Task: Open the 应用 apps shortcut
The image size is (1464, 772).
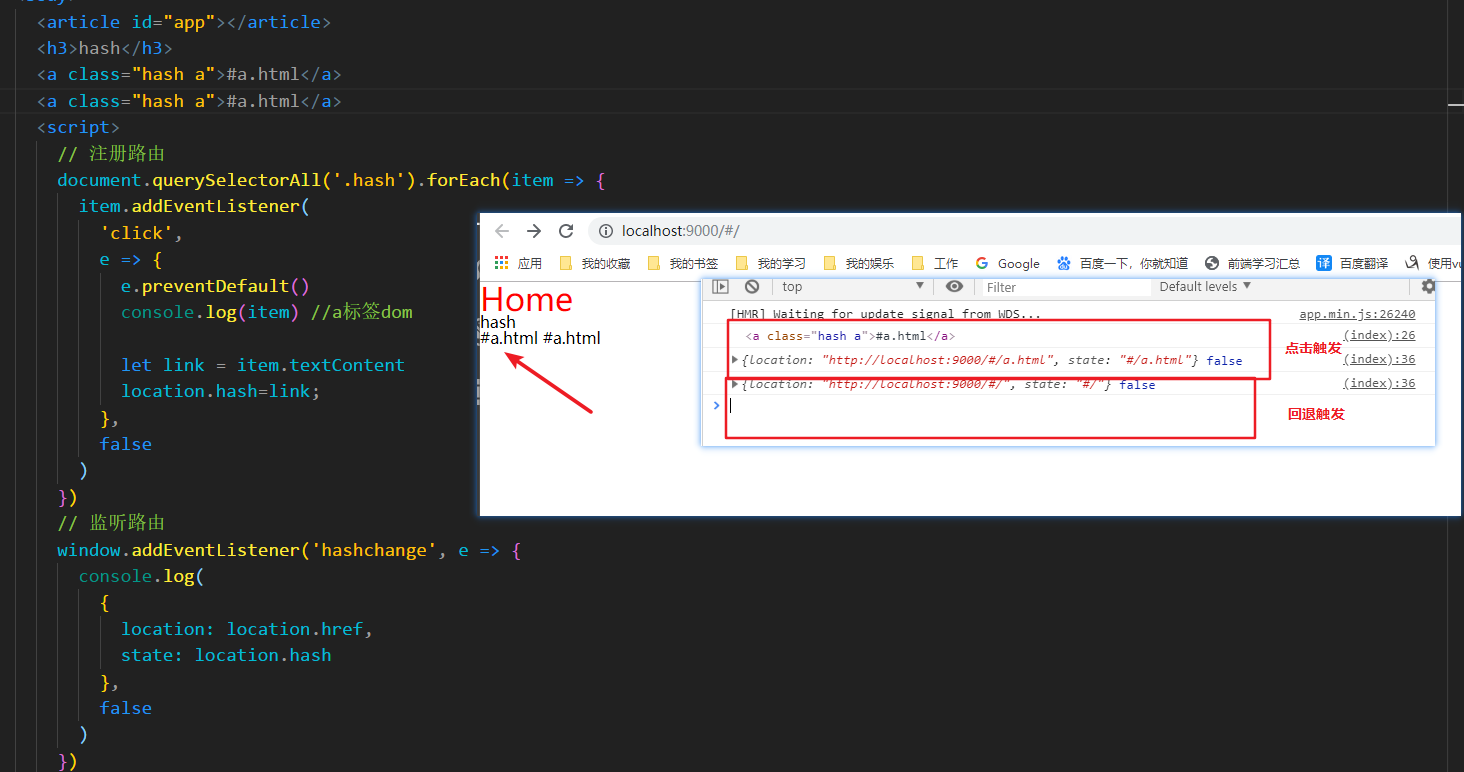Action: click(x=518, y=263)
